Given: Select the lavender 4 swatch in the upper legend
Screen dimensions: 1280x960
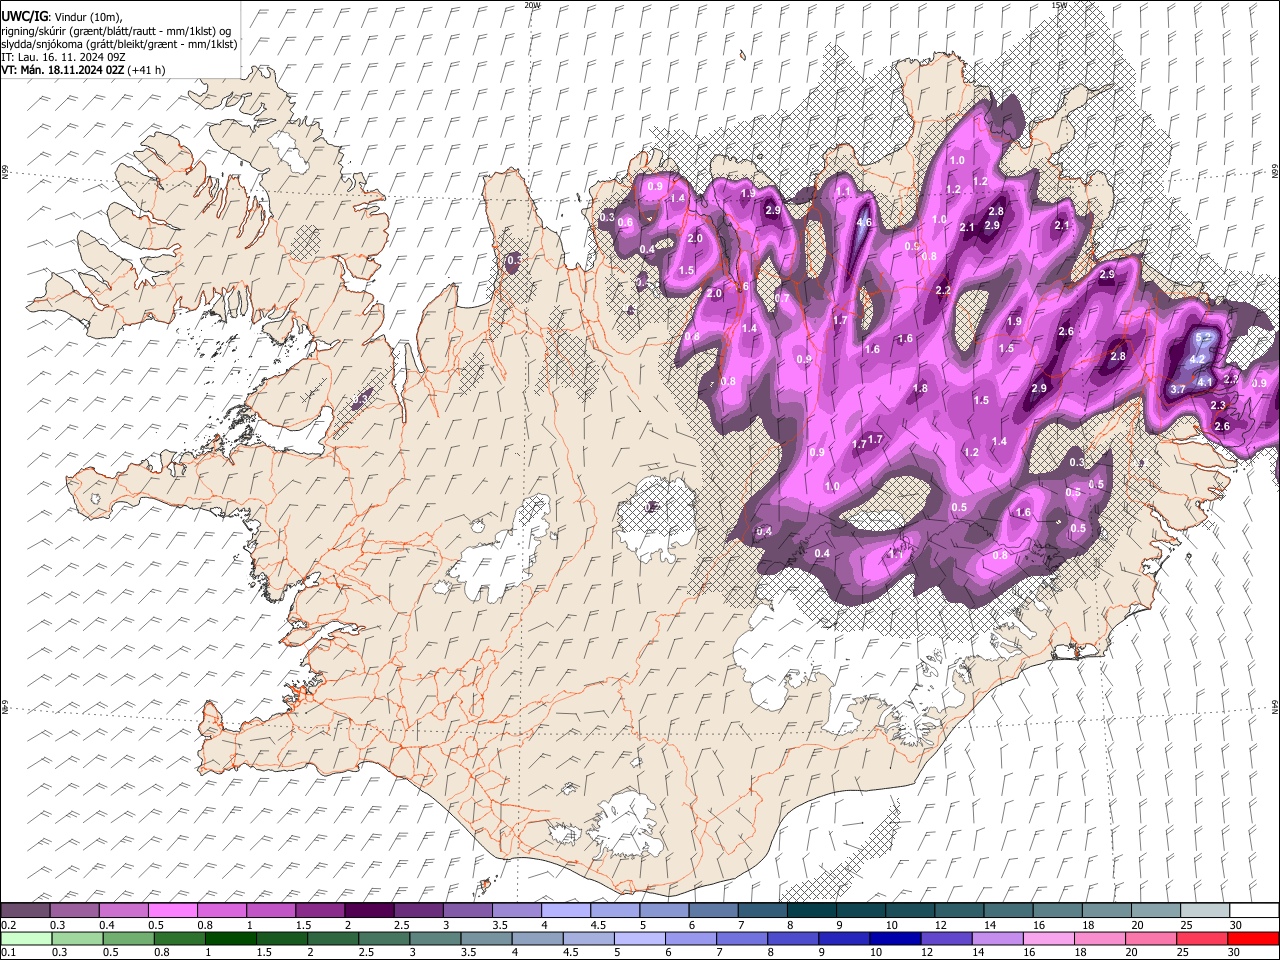Looking at the screenshot, I should [x=566, y=910].
